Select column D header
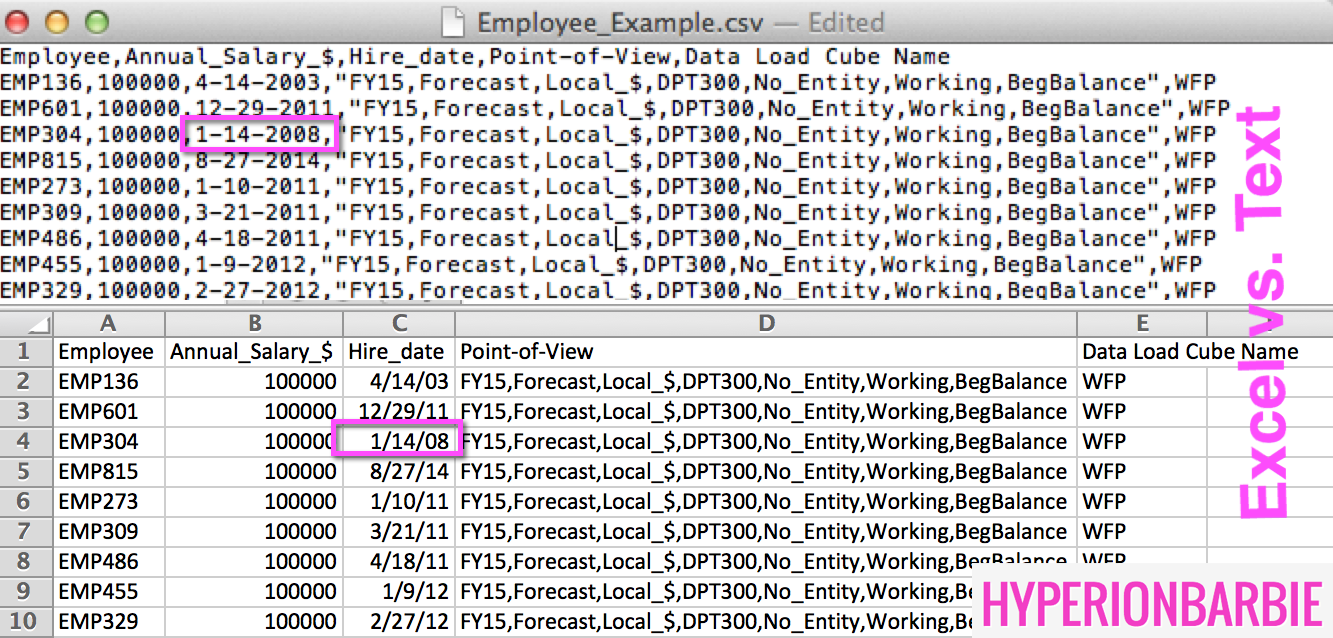Screen dimensions: 1333x638 pyautogui.click(x=765, y=323)
